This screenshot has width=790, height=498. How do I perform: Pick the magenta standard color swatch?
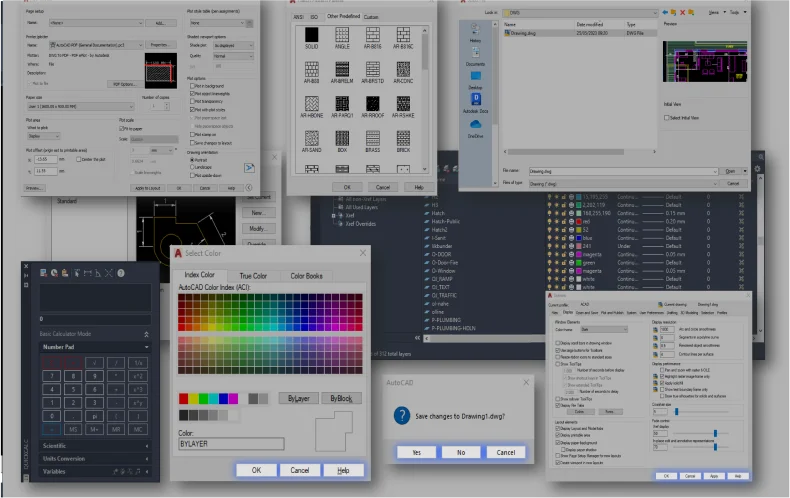tap(233, 399)
